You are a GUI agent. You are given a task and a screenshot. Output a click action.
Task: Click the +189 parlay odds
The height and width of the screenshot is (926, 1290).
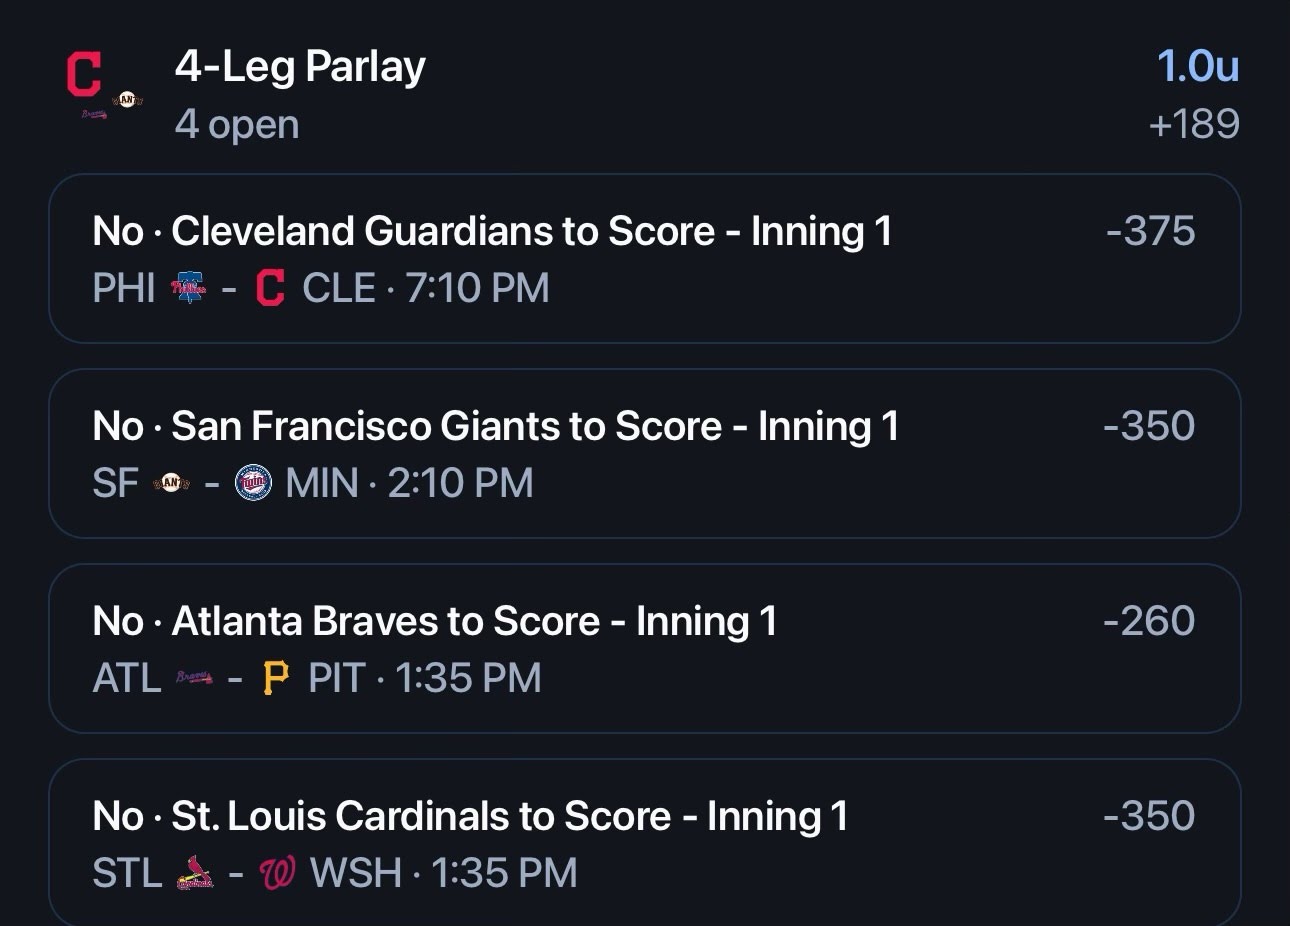pyautogui.click(x=1194, y=124)
